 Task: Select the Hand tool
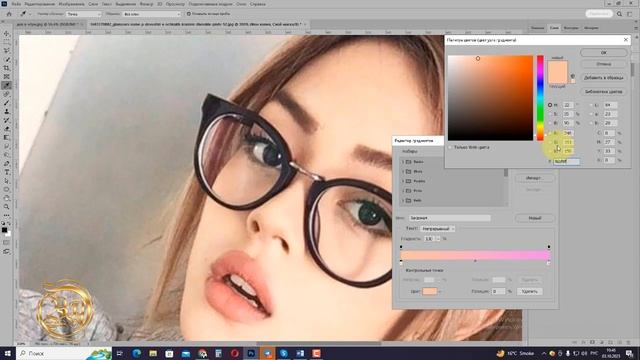click(7, 198)
